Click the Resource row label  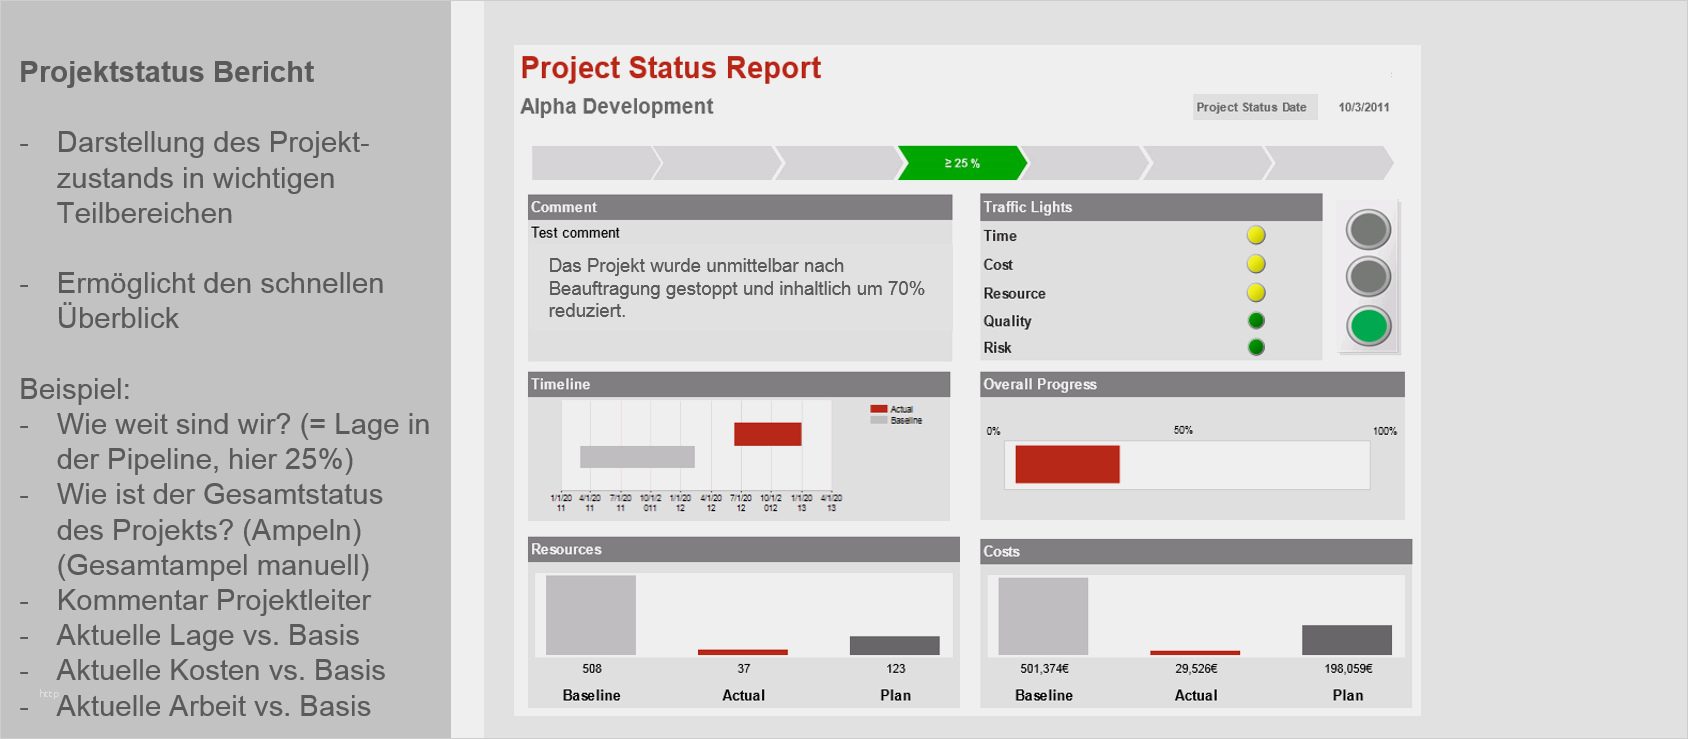[1014, 293]
